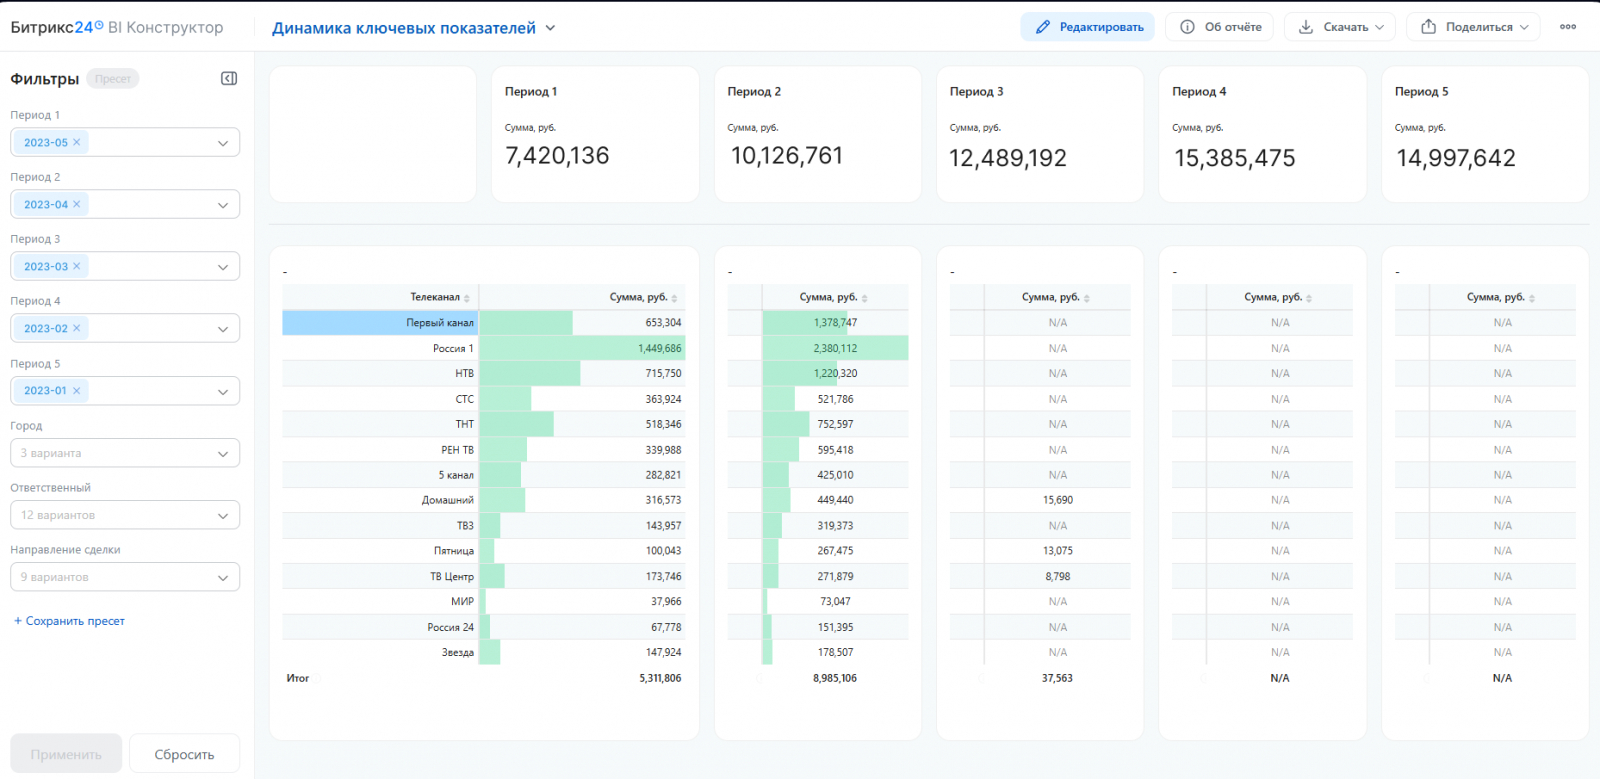Click the Сохранить пресет link
Viewport: 1600px width, 779px height.
(x=69, y=621)
